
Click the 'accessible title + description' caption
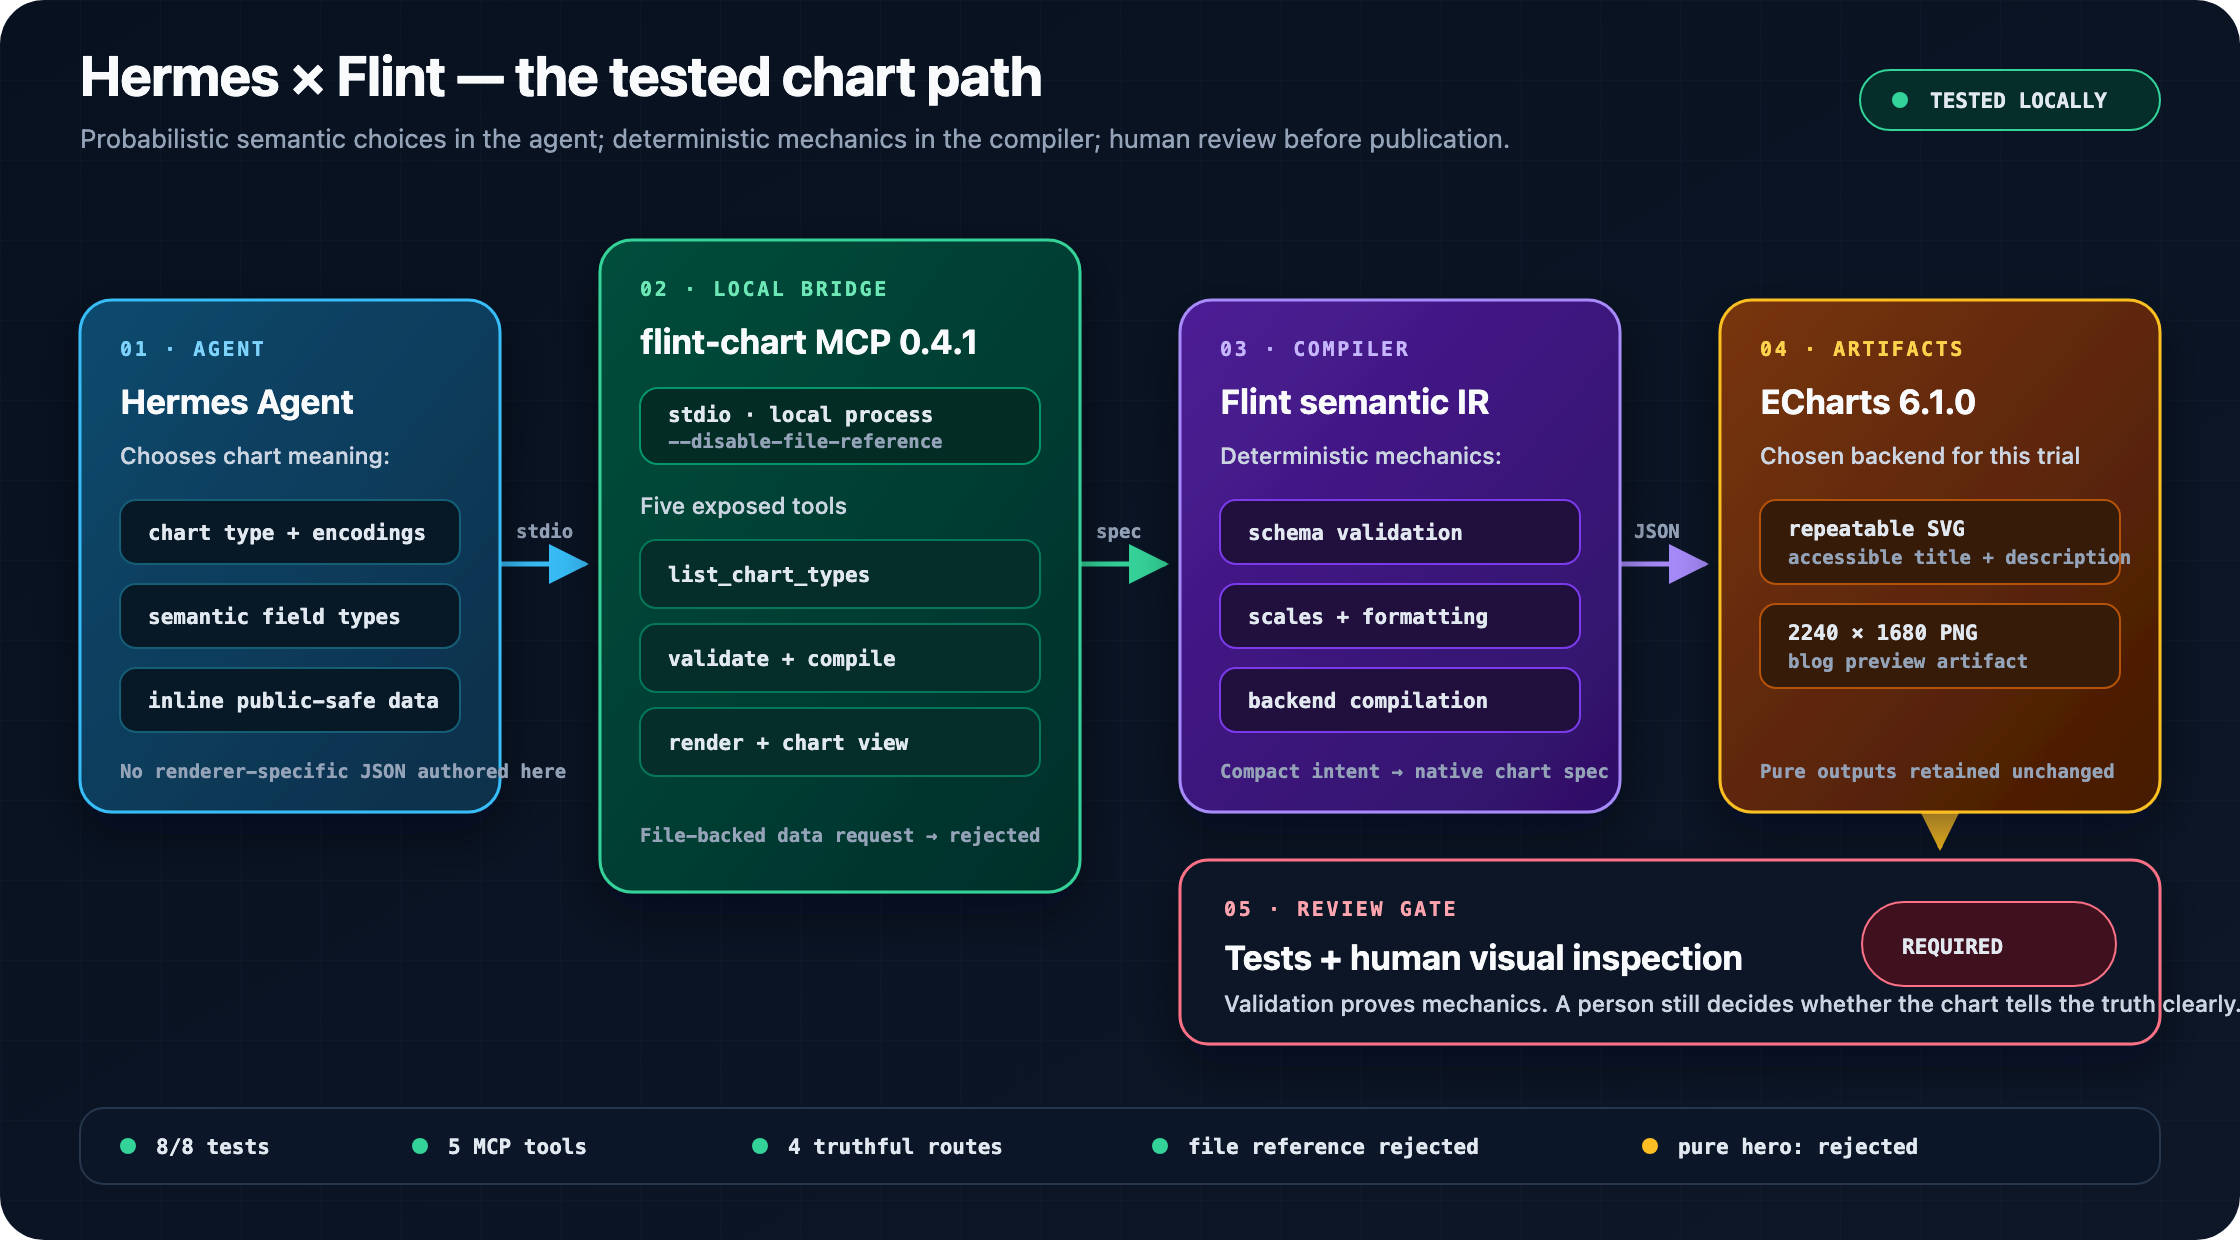[1959, 557]
